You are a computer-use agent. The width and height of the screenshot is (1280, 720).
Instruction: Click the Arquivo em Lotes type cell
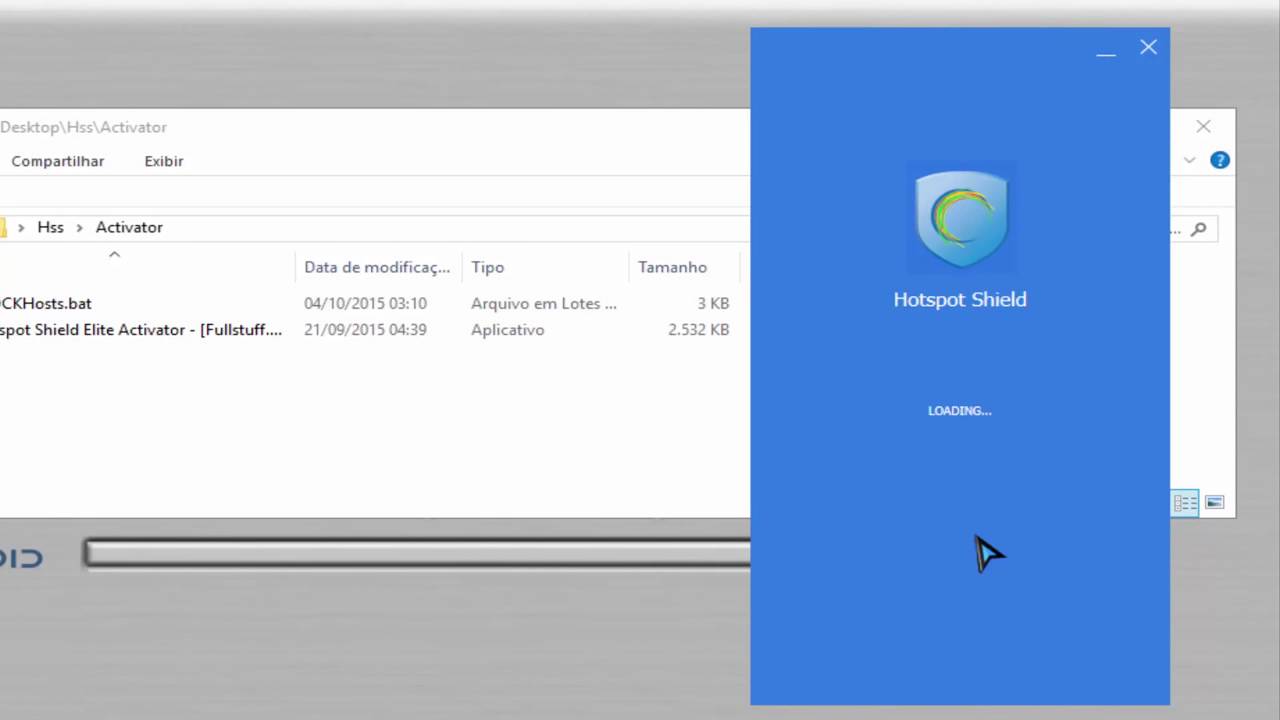pyautogui.click(x=544, y=303)
